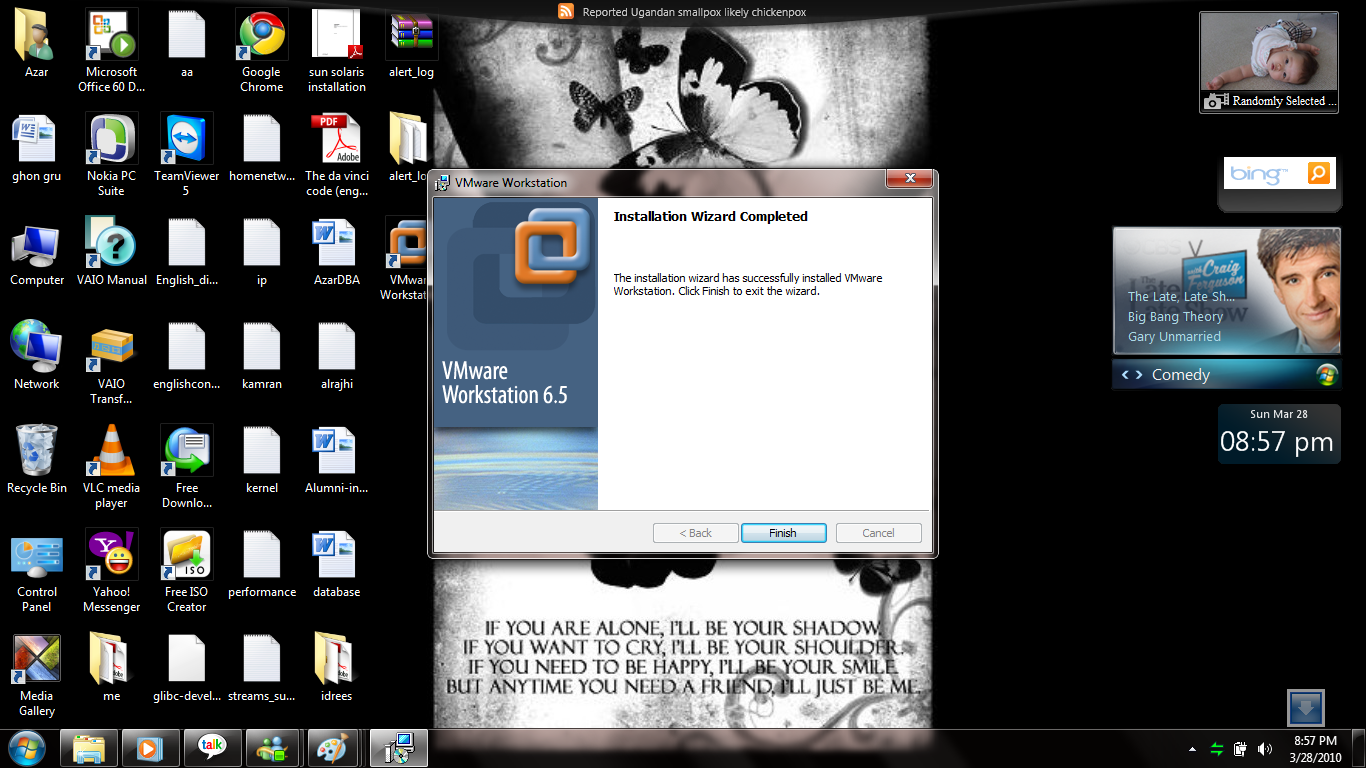Open The da vinci code PDF file
The height and width of the screenshot is (768, 1366).
click(x=336, y=140)
